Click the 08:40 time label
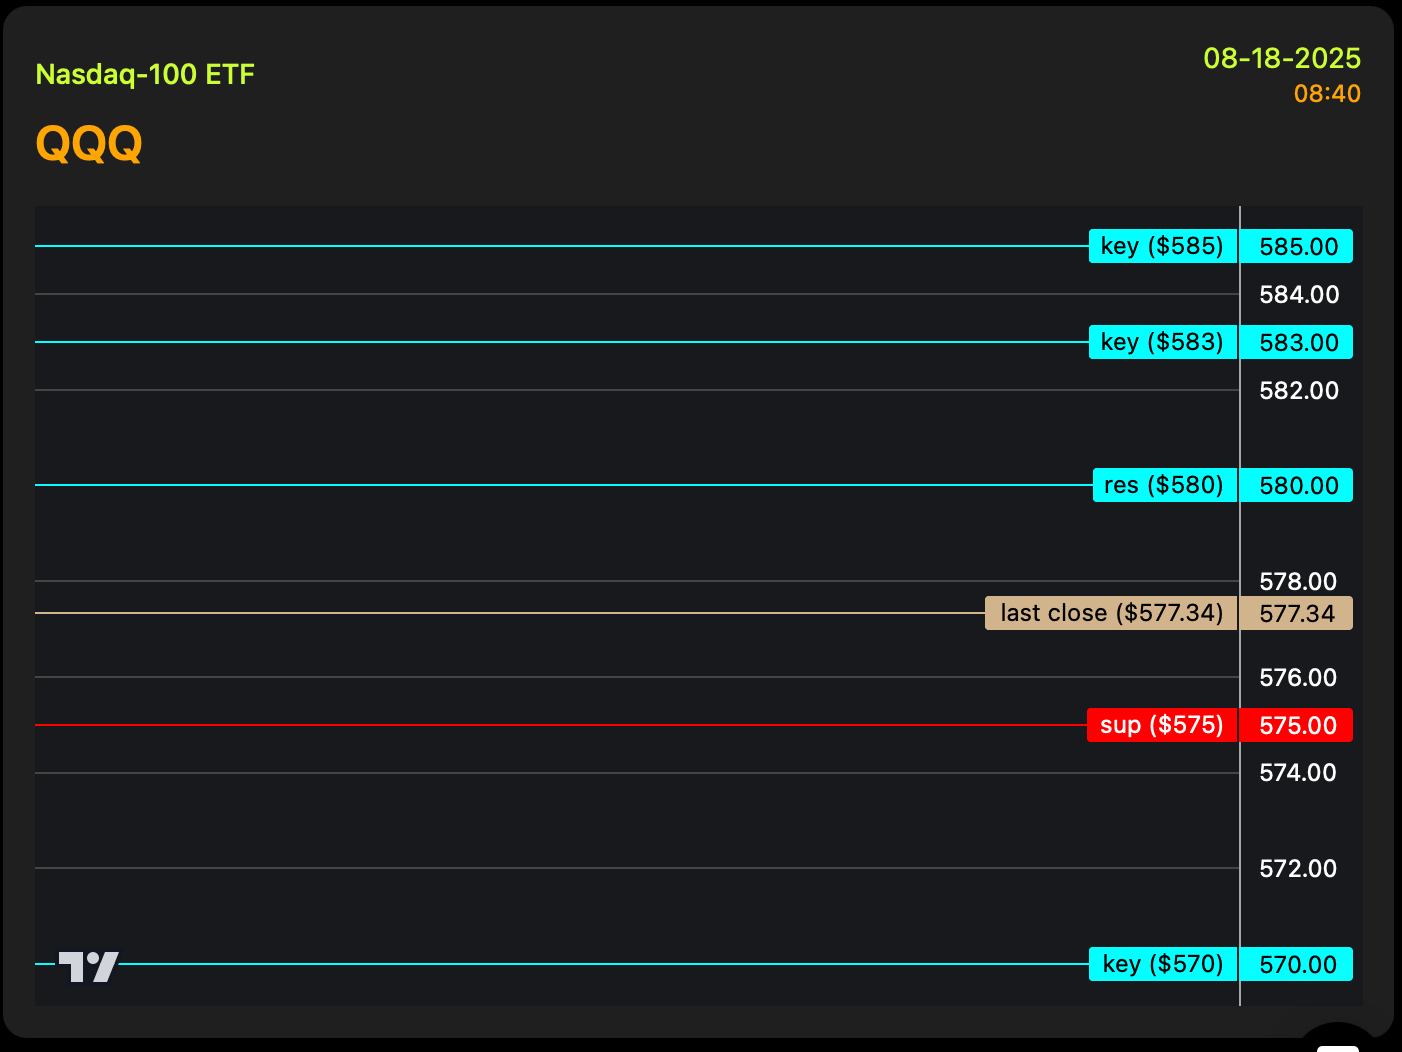Image resolution: width=1402 pixels, height=1052 pixels. (x=1326, y=94)
